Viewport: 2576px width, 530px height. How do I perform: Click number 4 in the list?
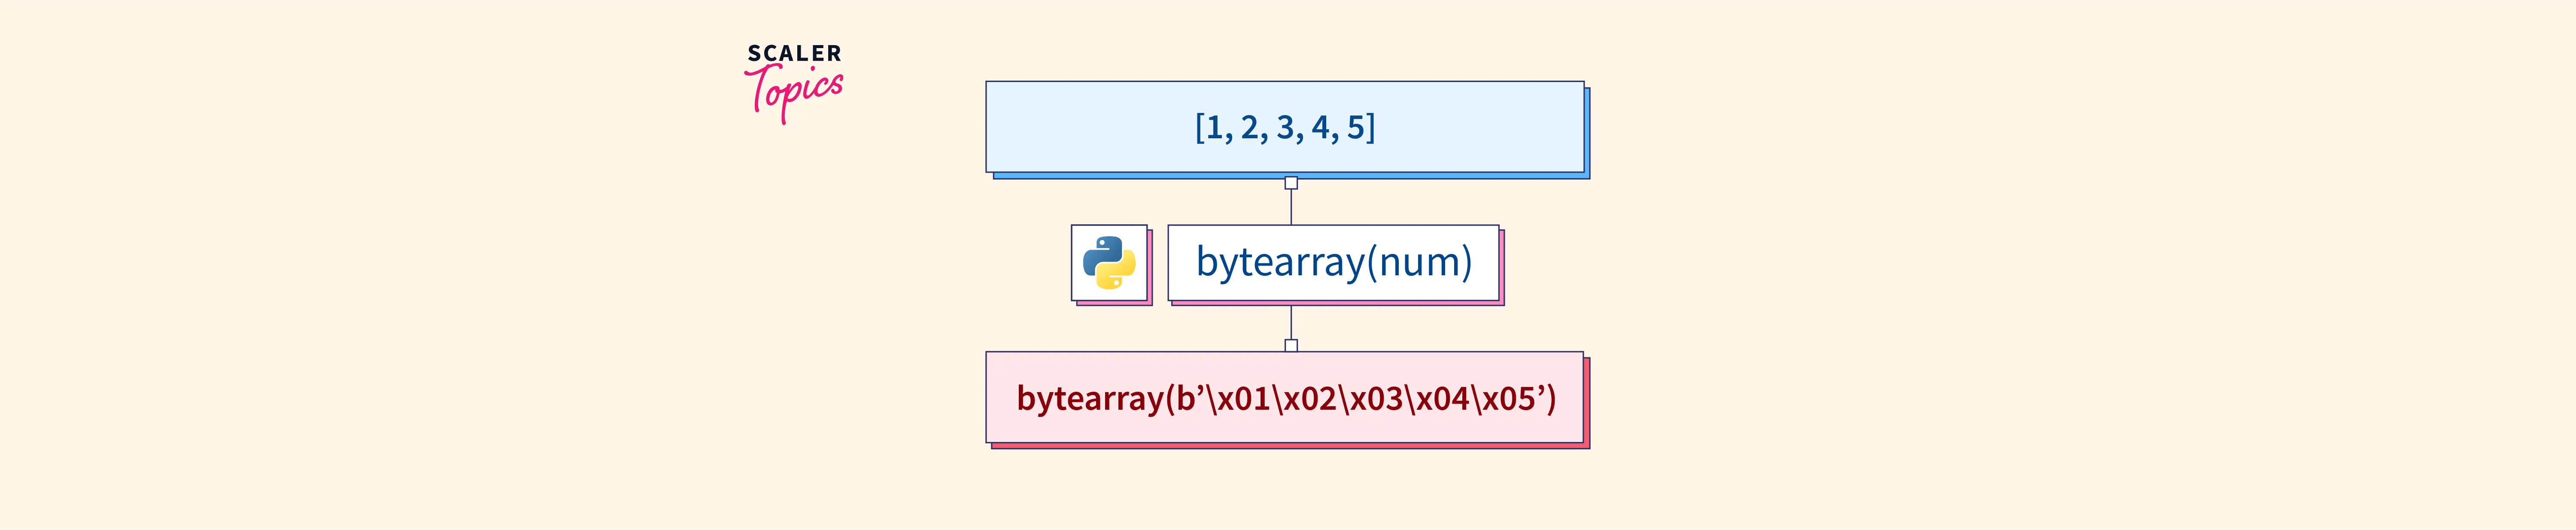pyautogui.click(x=1320, y=128)
